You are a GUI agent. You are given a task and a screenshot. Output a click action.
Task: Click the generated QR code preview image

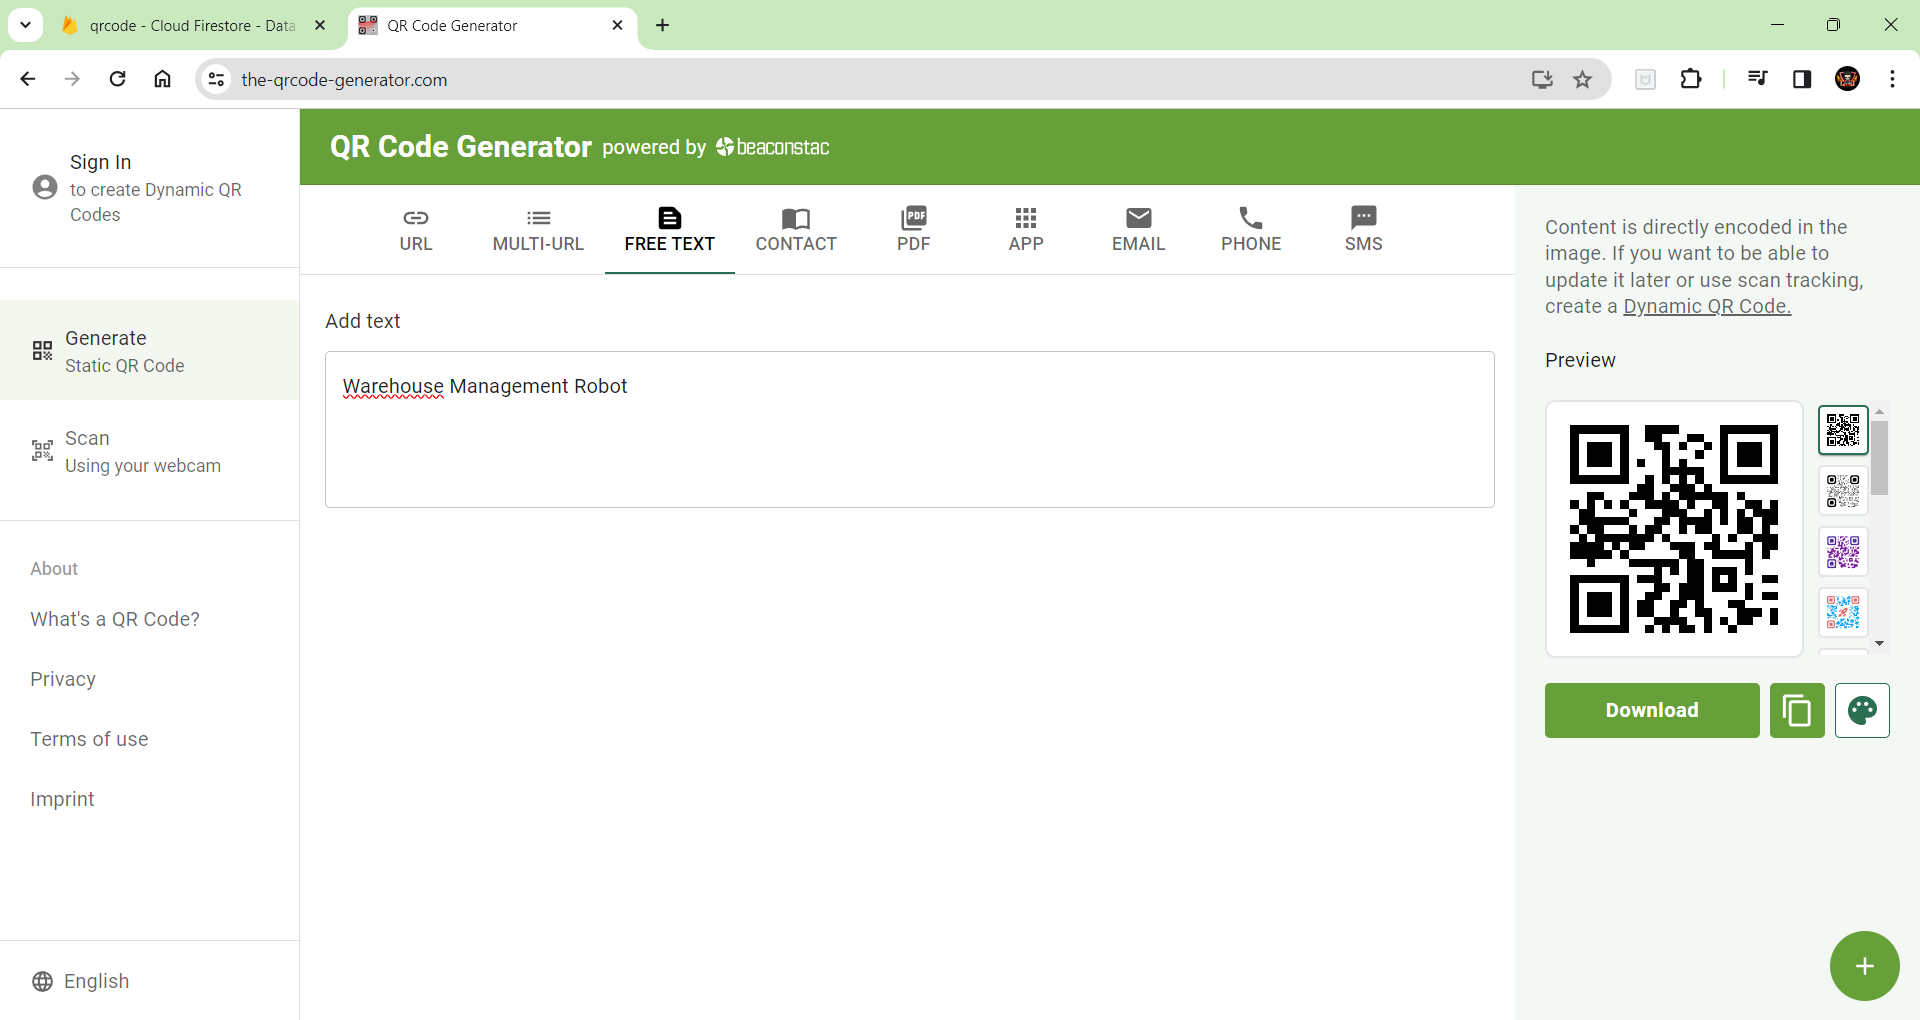1674,529
